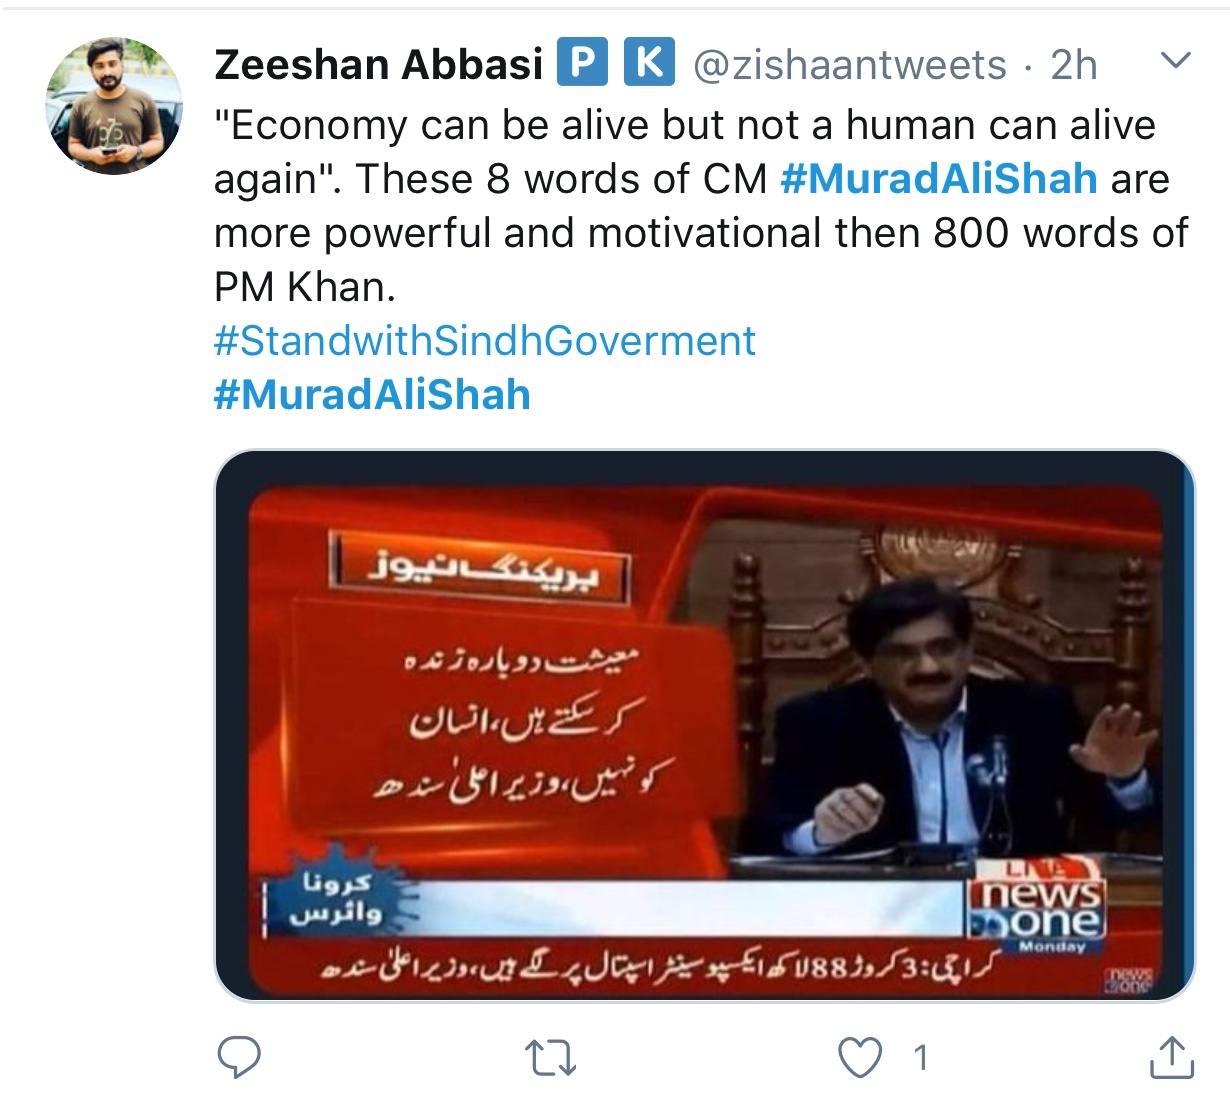The height and width of the screenshot is (1096, 1230).
Task: Open the attached news broadcast image
Action: 705,726
